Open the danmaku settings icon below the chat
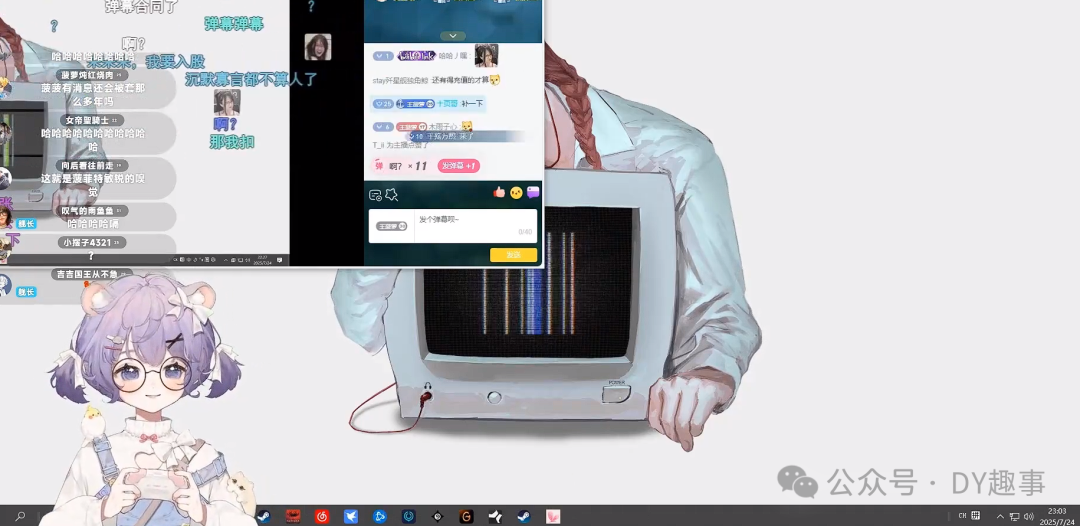 [x=375, y=195]
